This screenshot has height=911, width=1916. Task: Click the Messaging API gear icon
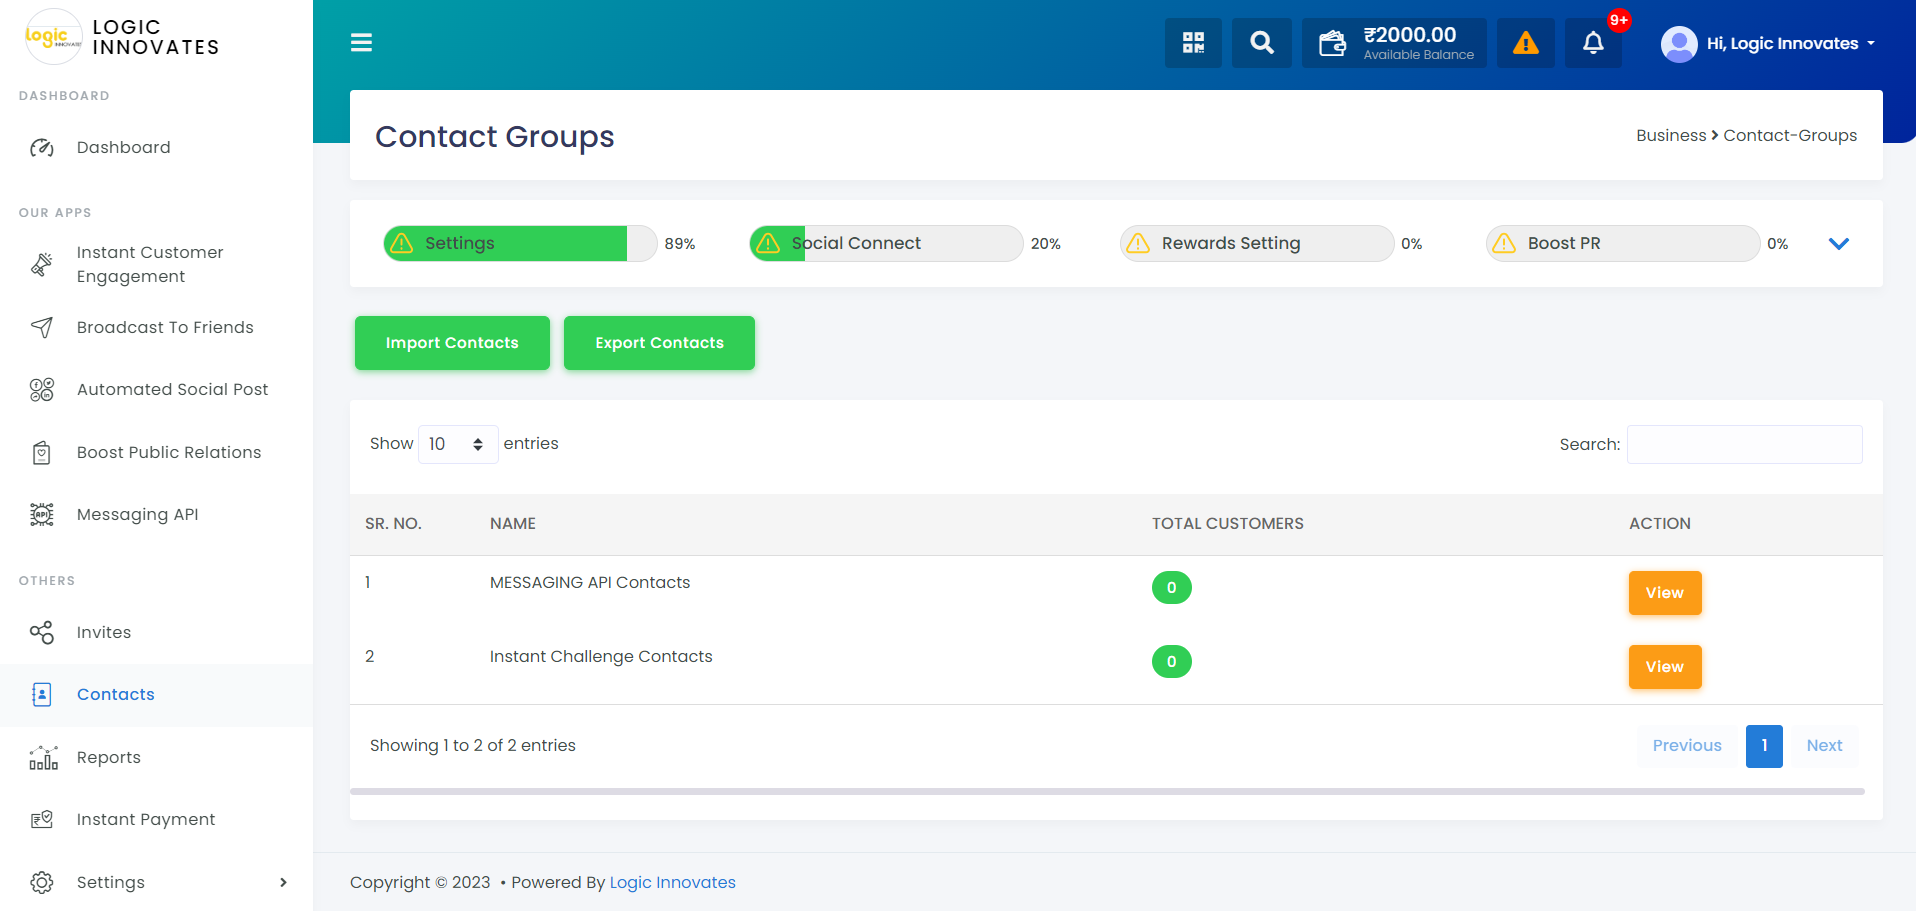42,515
